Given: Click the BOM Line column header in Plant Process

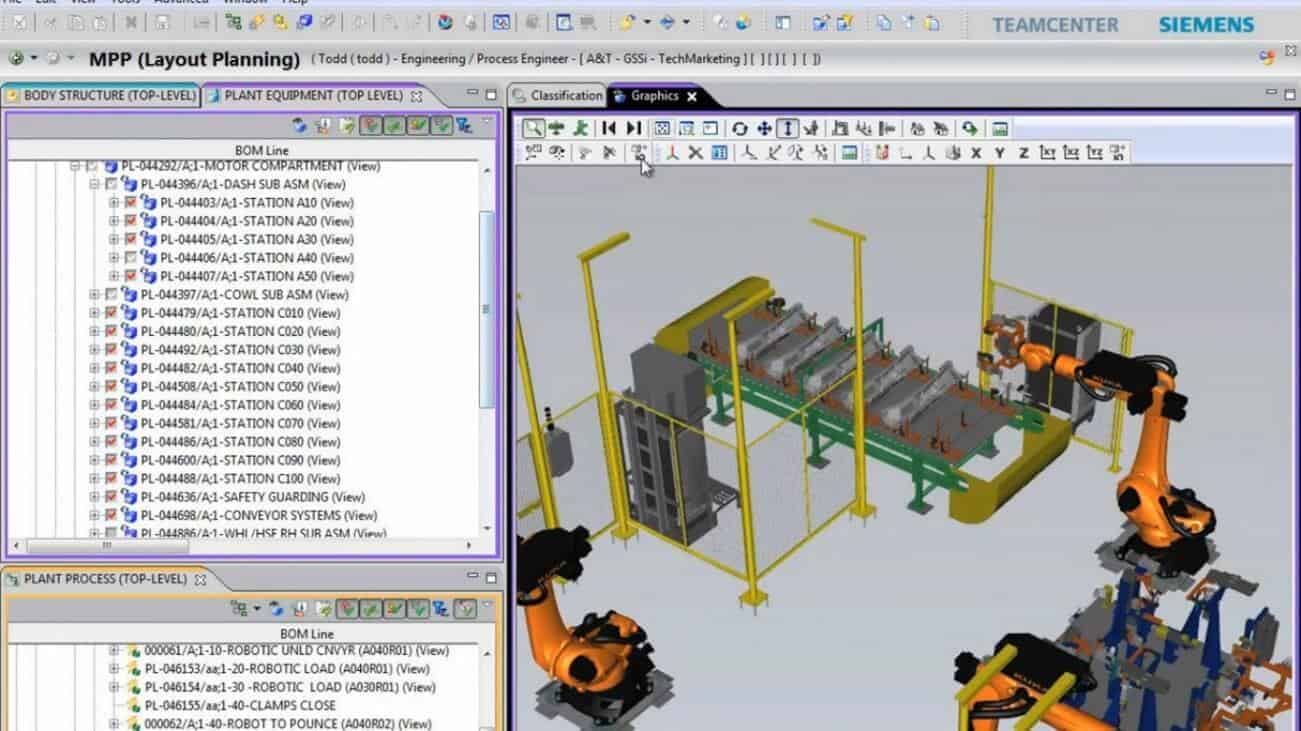Looking at the screenshot, I should pyautogui.click(x=306, y=634).
